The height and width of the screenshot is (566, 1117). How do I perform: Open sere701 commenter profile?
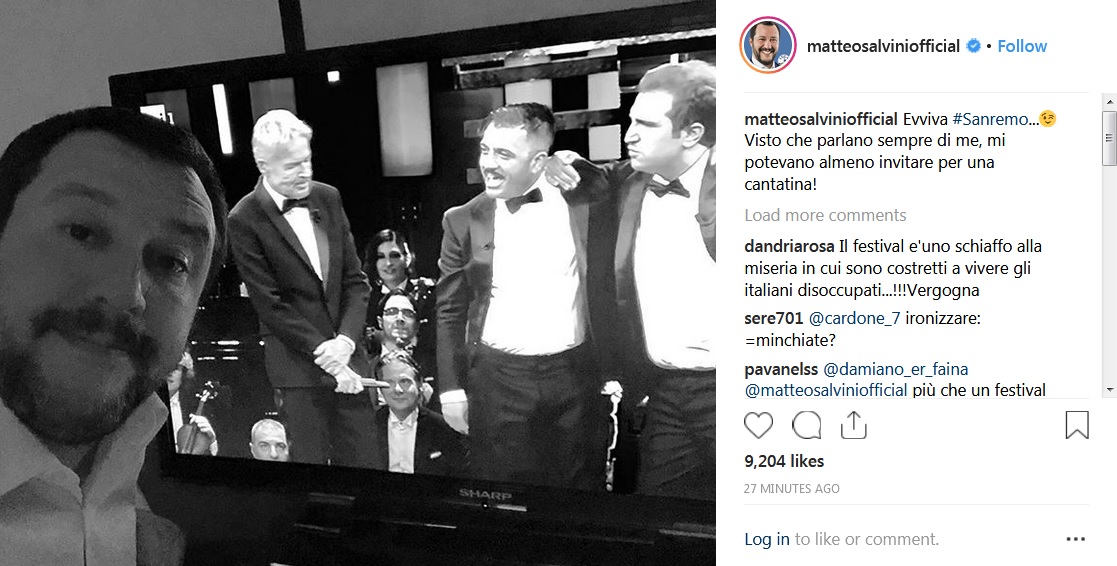[774, 318]
